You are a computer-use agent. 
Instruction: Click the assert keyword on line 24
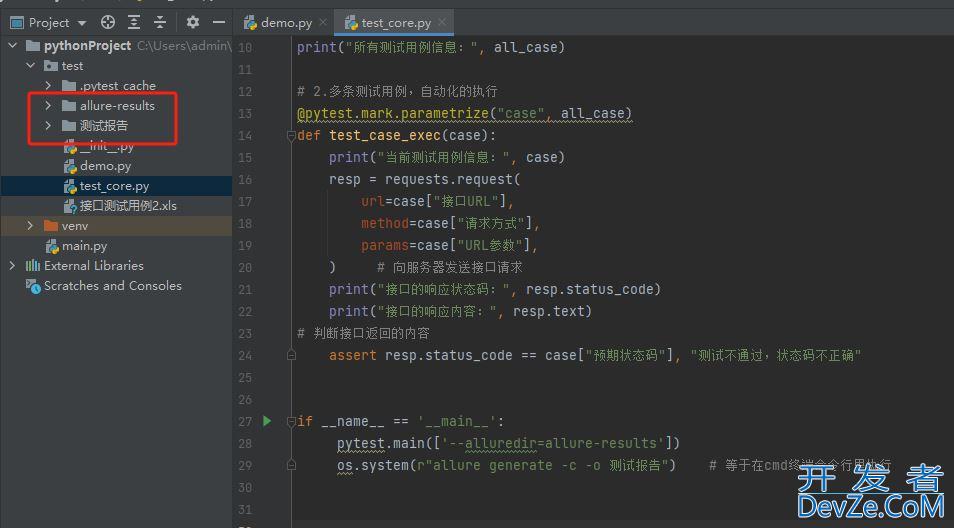[x=353, y=355]
